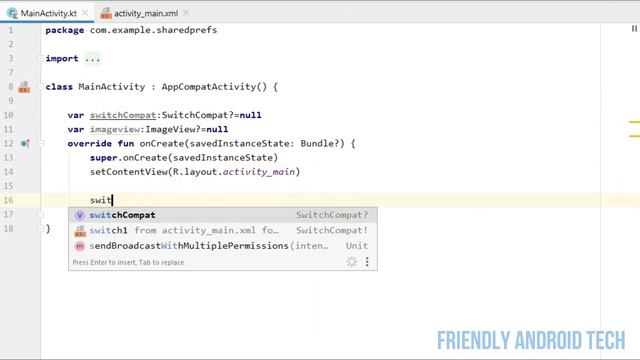Click the inspection pause indicator in top-right corner
Image resolution: width=640 pixels, height=360 pixels.
[634, 29]
